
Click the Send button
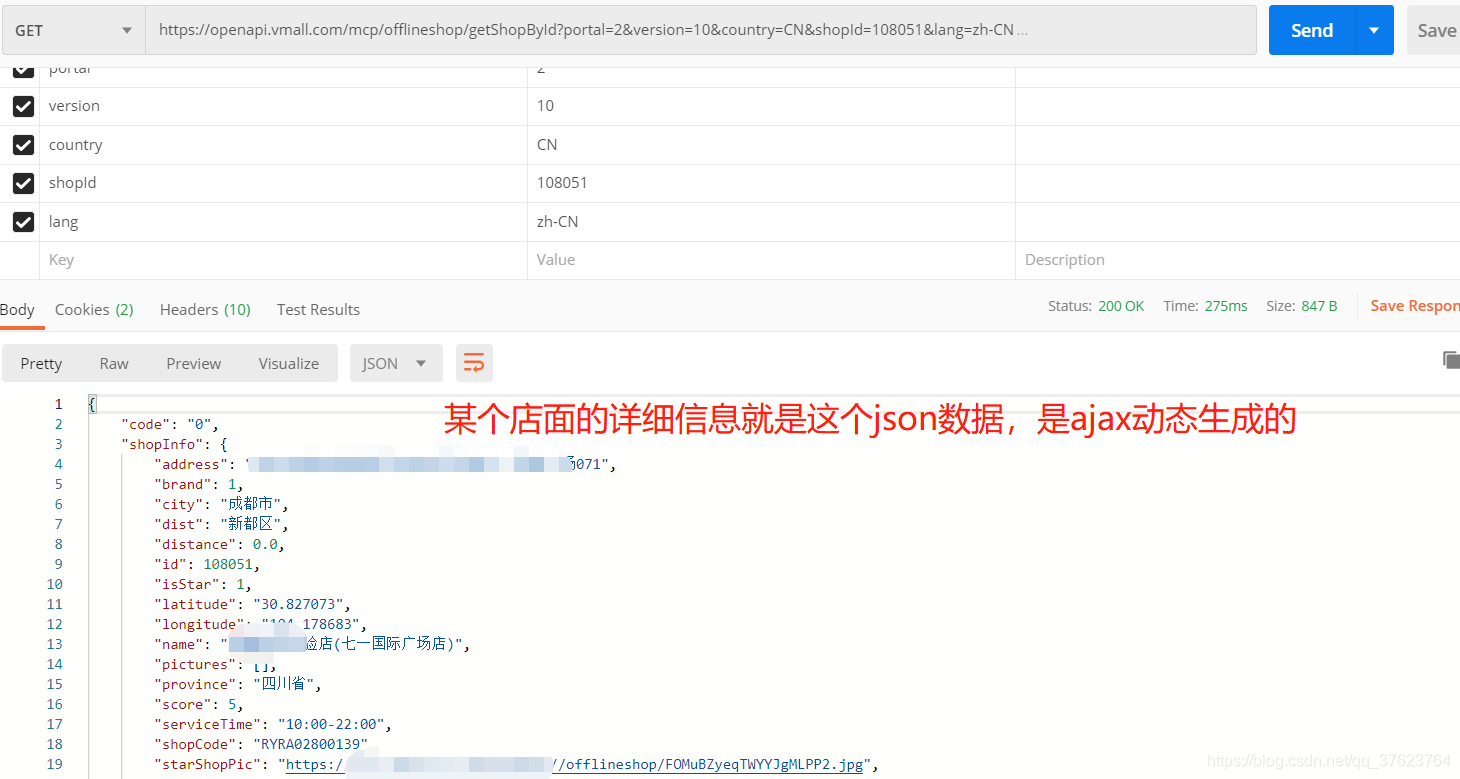click(x=1311, y=29)
